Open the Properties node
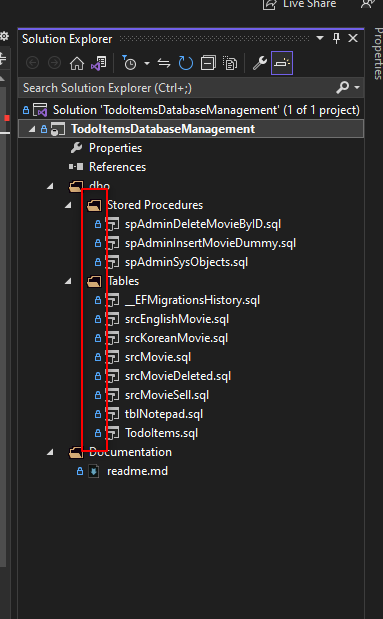Screen dimensions: 383x619 tap(115, 148)
